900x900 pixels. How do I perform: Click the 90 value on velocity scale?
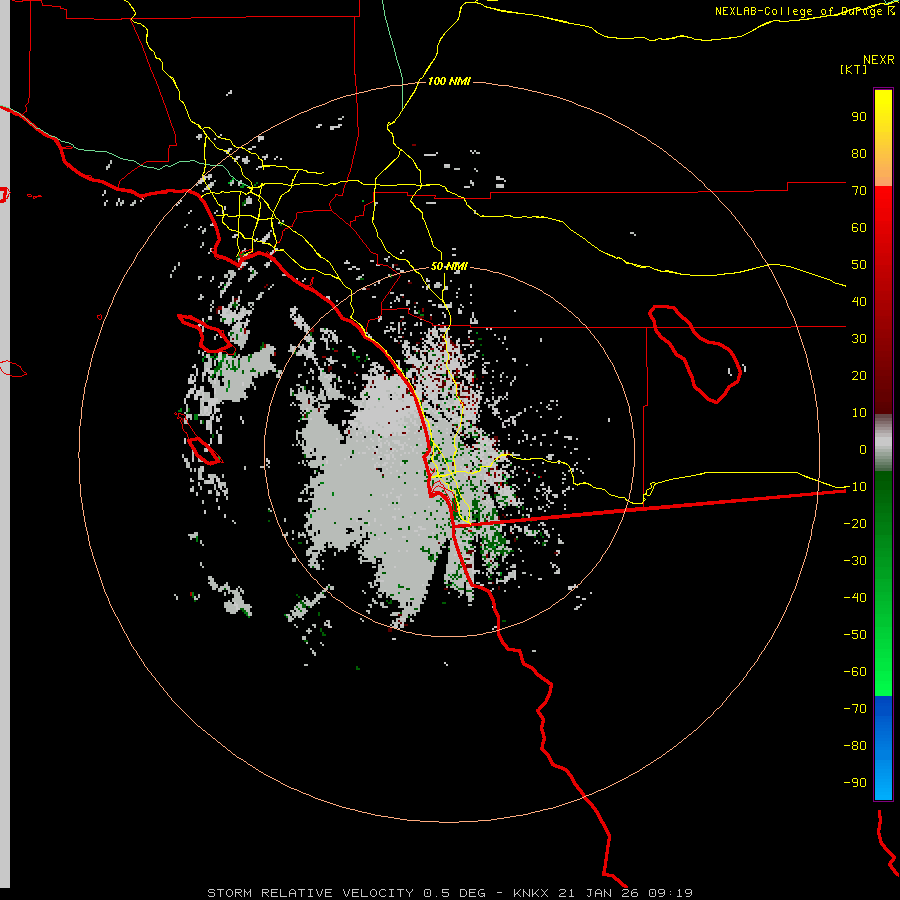(x=859, y=117)
